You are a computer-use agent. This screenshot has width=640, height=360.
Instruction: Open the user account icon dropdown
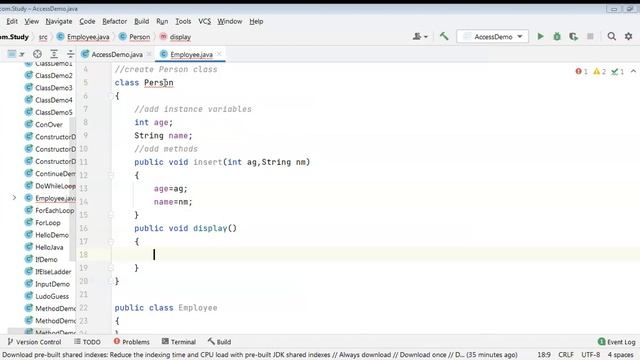(420, 37)
